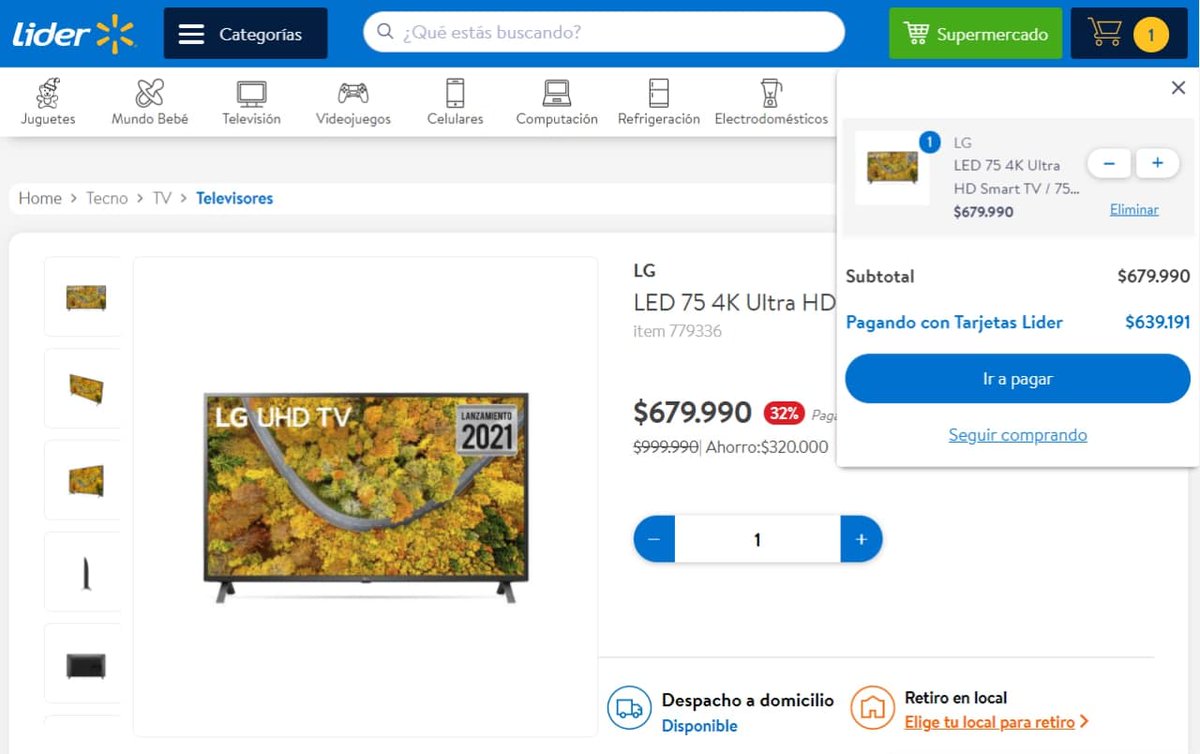Click the Subtotal label in cart

(x=880, y=277)
